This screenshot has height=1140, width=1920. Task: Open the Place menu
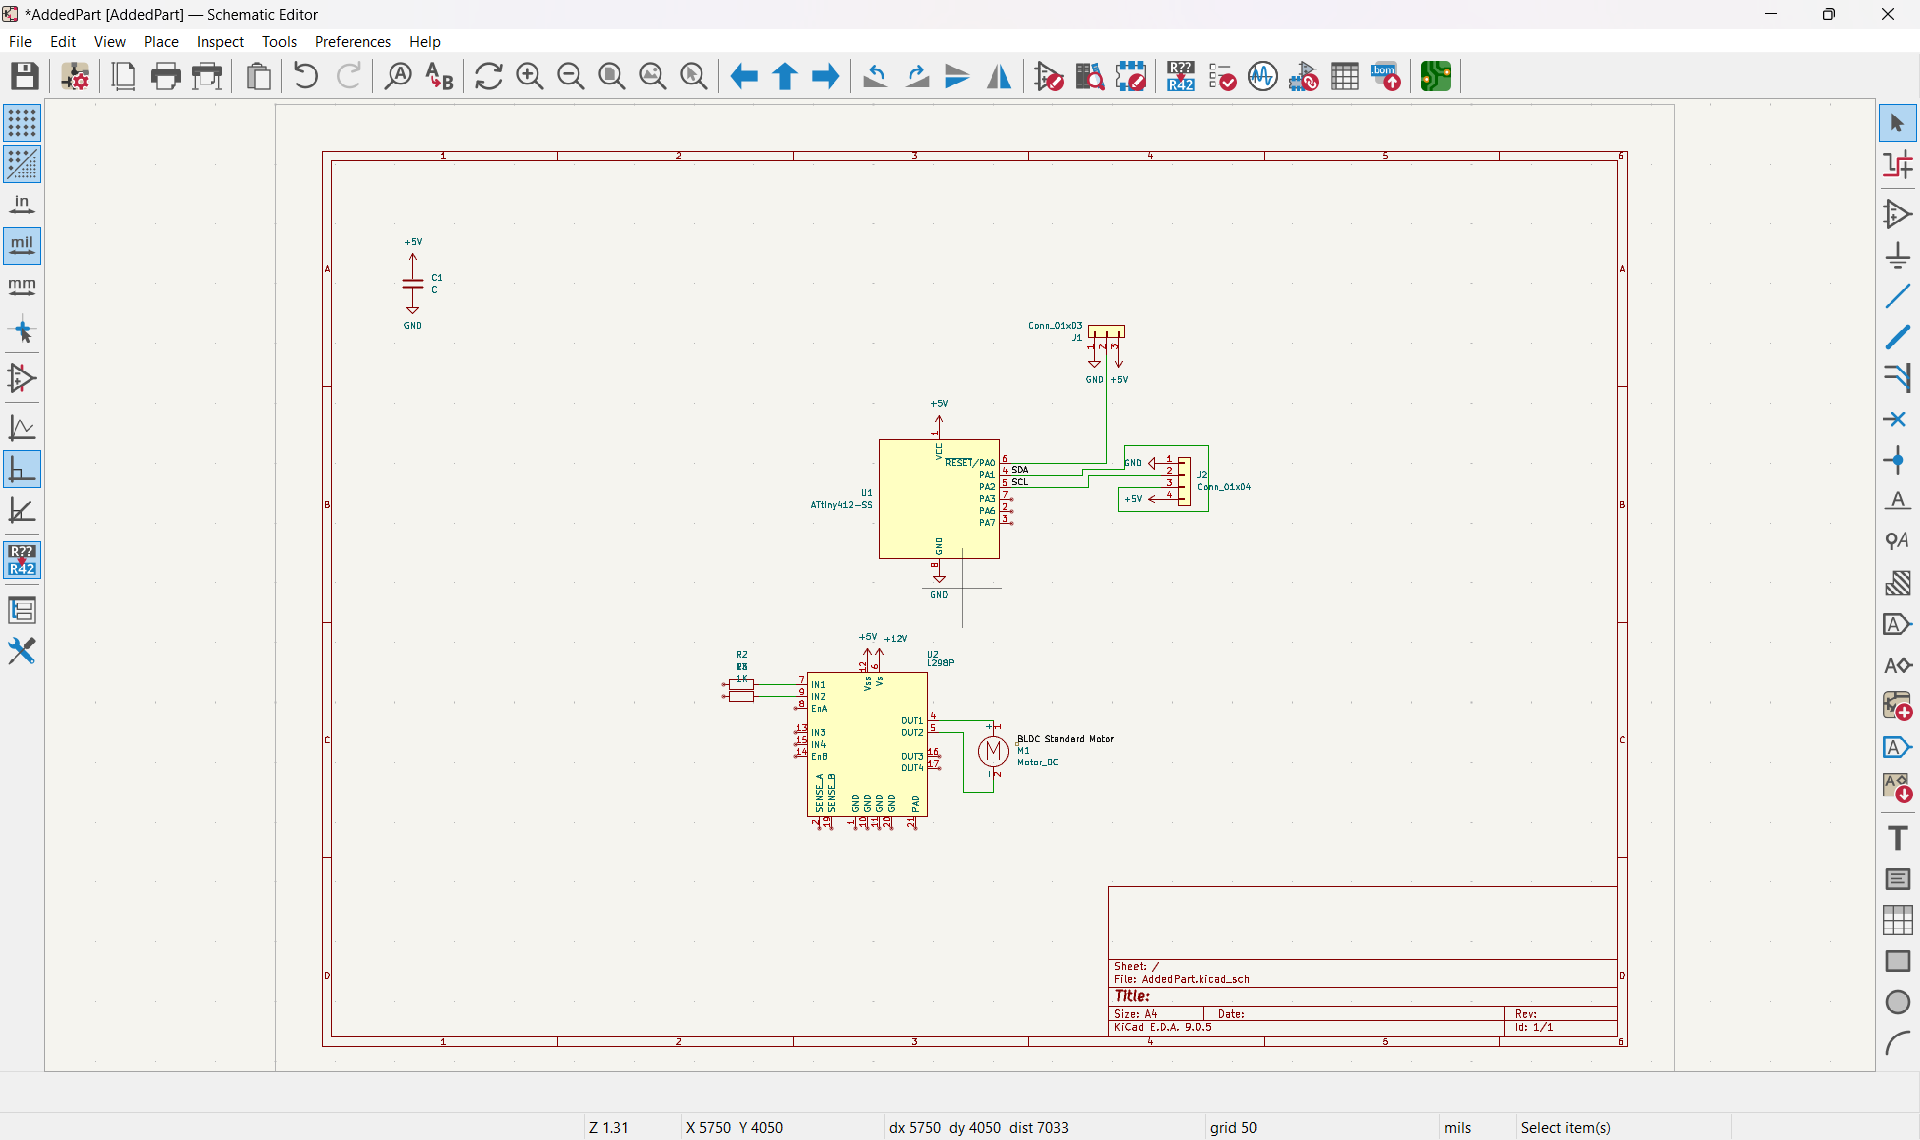[x=161, y=41]
